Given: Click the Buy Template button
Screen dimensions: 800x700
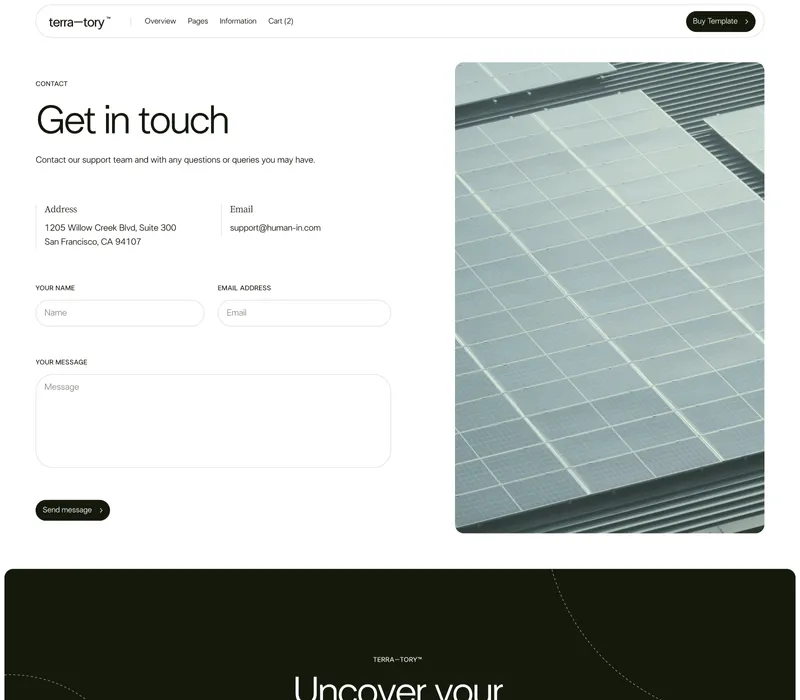Looking at the screenshot, I should point(720,21).
